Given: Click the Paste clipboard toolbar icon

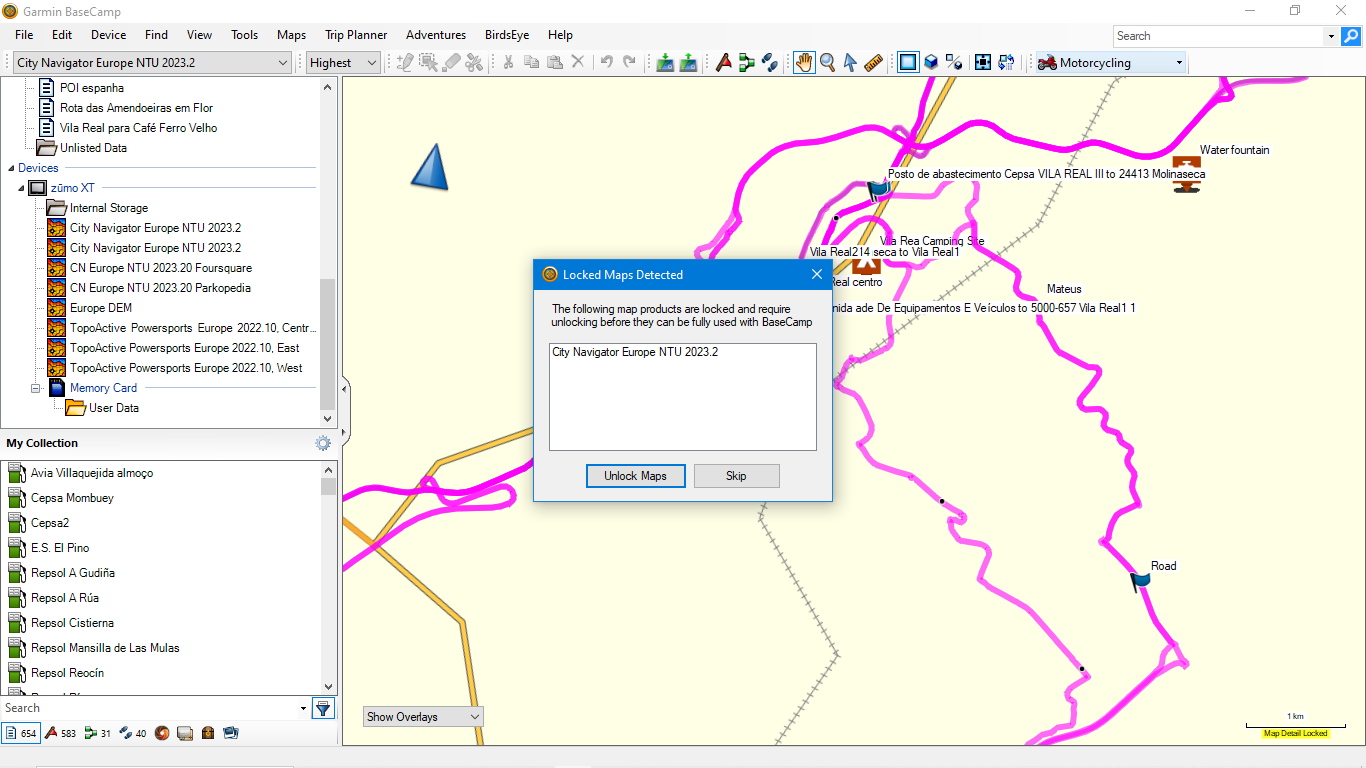Looking at the screenshot, I should [x=555, y=62].
